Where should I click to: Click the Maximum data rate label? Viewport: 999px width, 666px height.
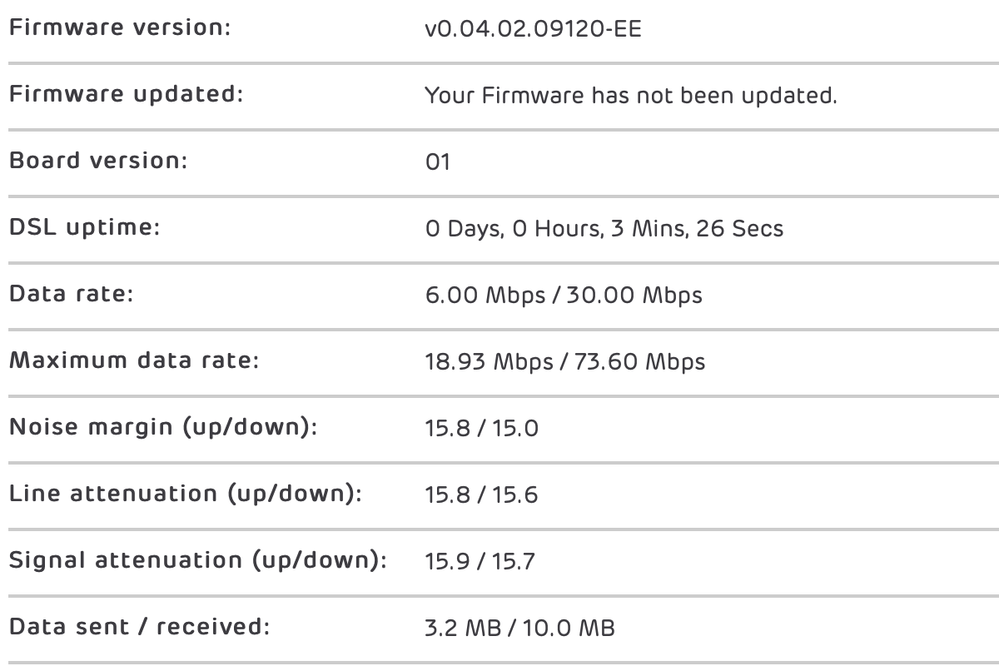point(133,359)
